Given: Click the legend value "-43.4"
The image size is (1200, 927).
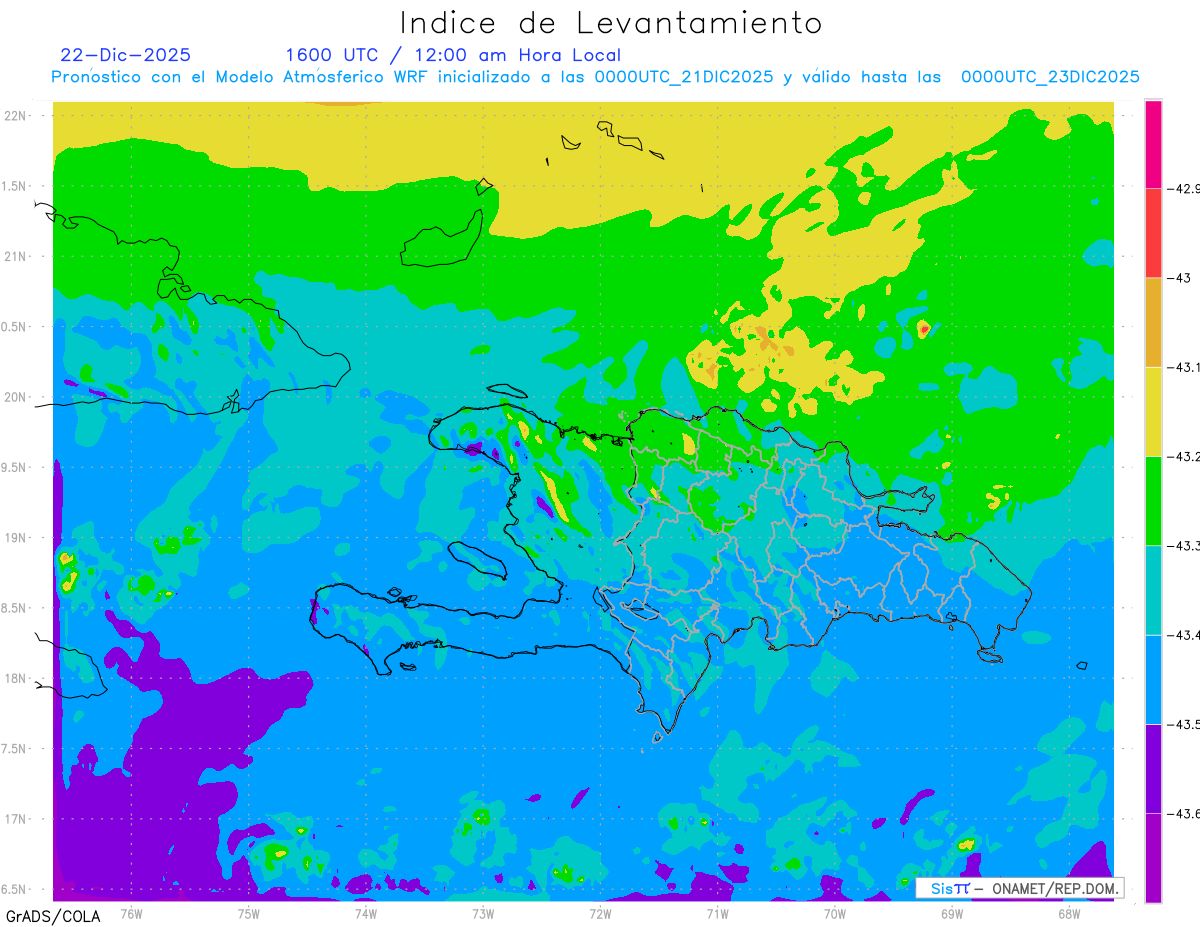Looking at the screenshot, I should [1184, 635].
